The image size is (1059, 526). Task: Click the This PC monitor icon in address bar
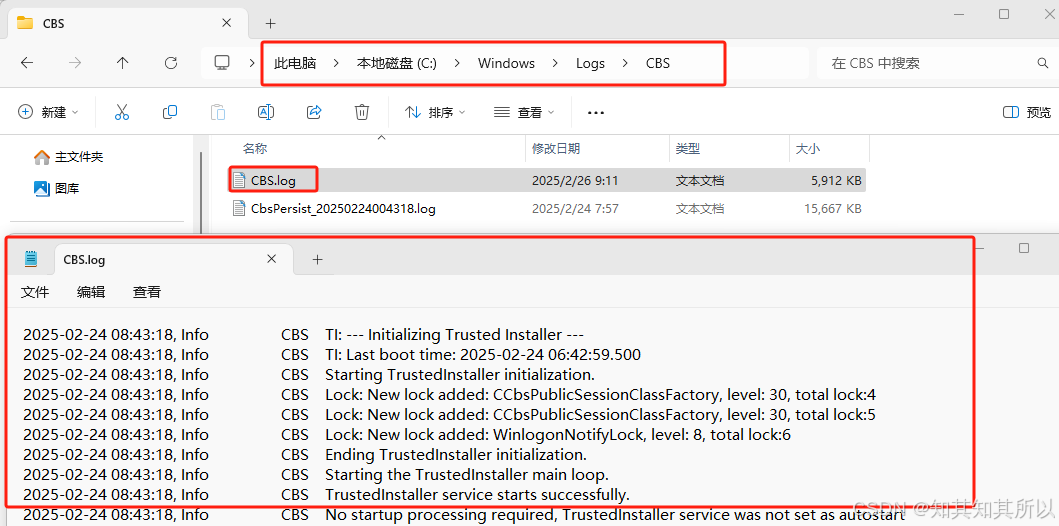pos(222,63)
